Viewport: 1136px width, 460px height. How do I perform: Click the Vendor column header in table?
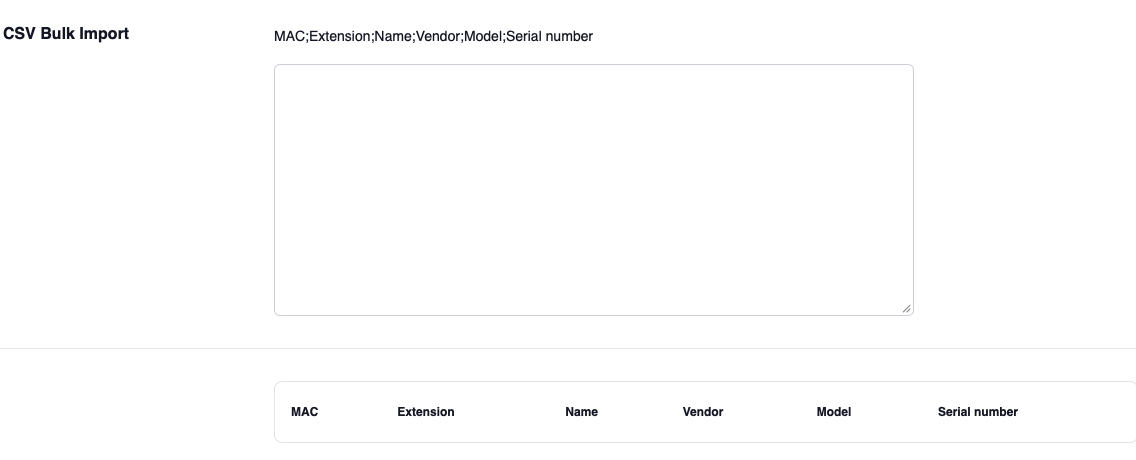coord(702,412)
